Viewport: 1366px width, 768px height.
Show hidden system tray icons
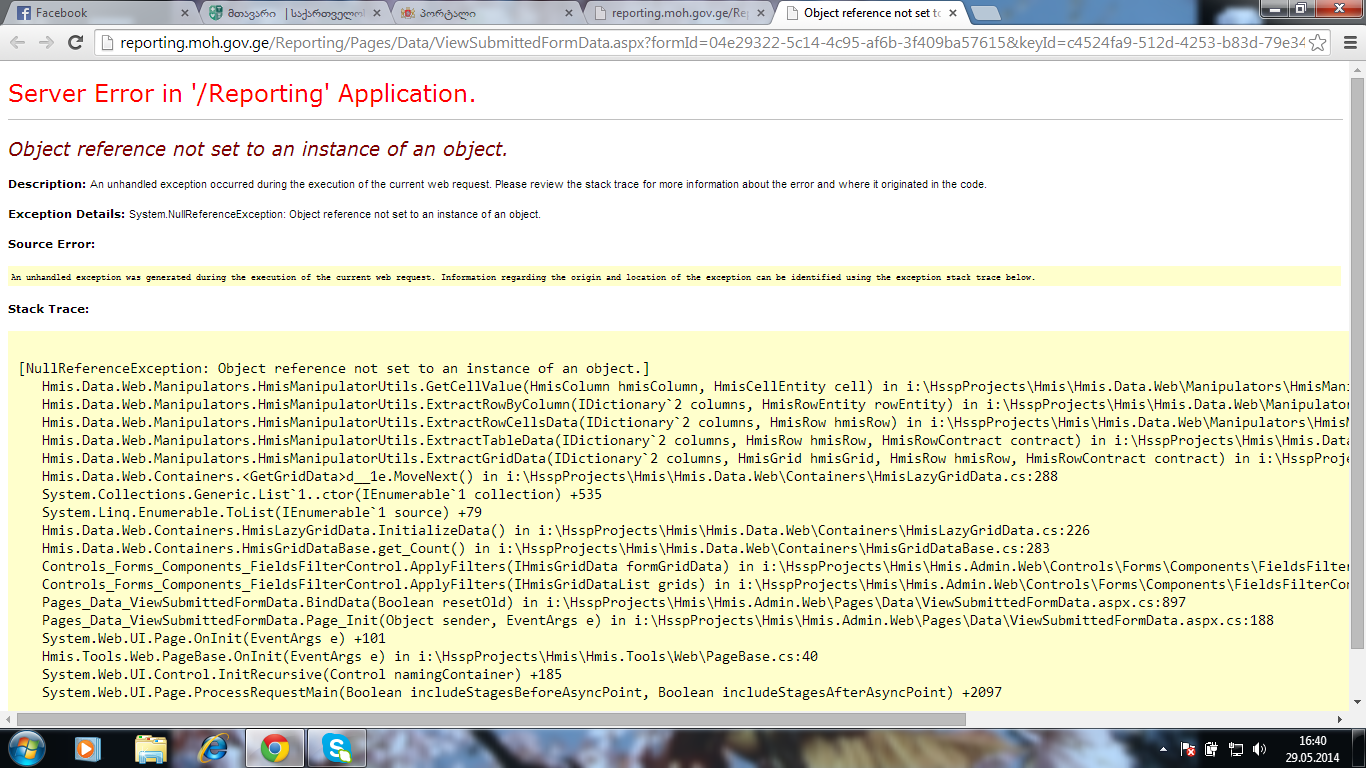point(1163,748)
